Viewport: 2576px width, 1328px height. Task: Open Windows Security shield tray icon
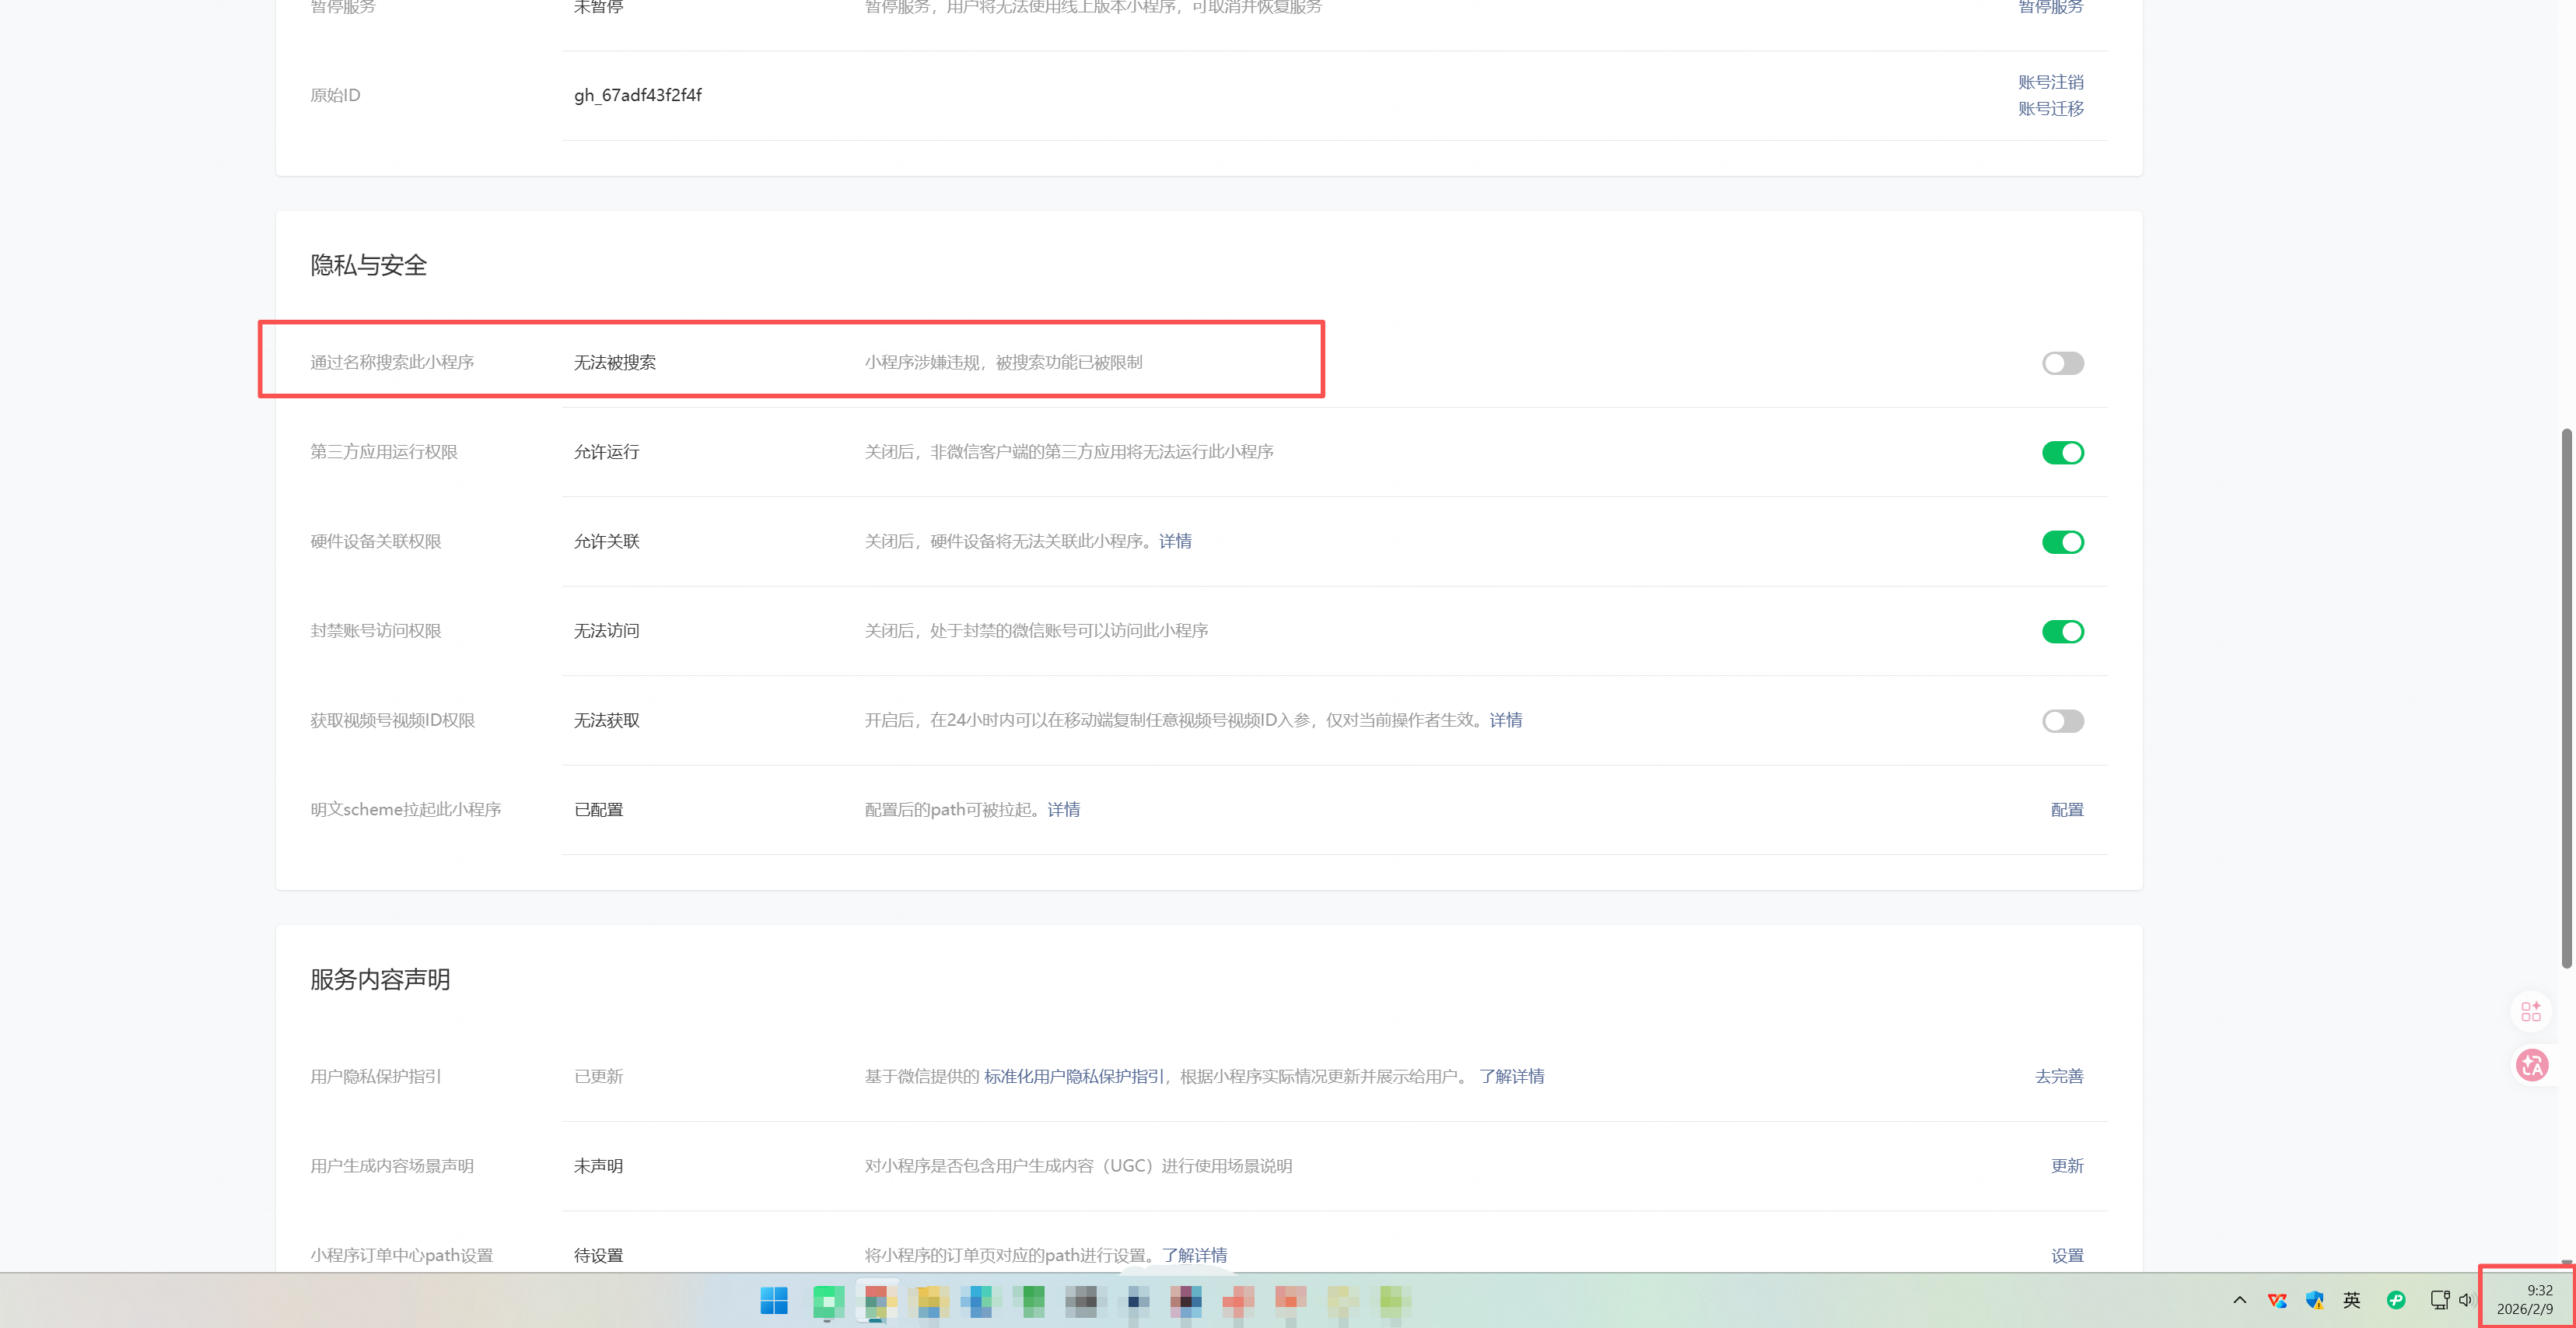pyautogui.click(x=2314, y=1300)
